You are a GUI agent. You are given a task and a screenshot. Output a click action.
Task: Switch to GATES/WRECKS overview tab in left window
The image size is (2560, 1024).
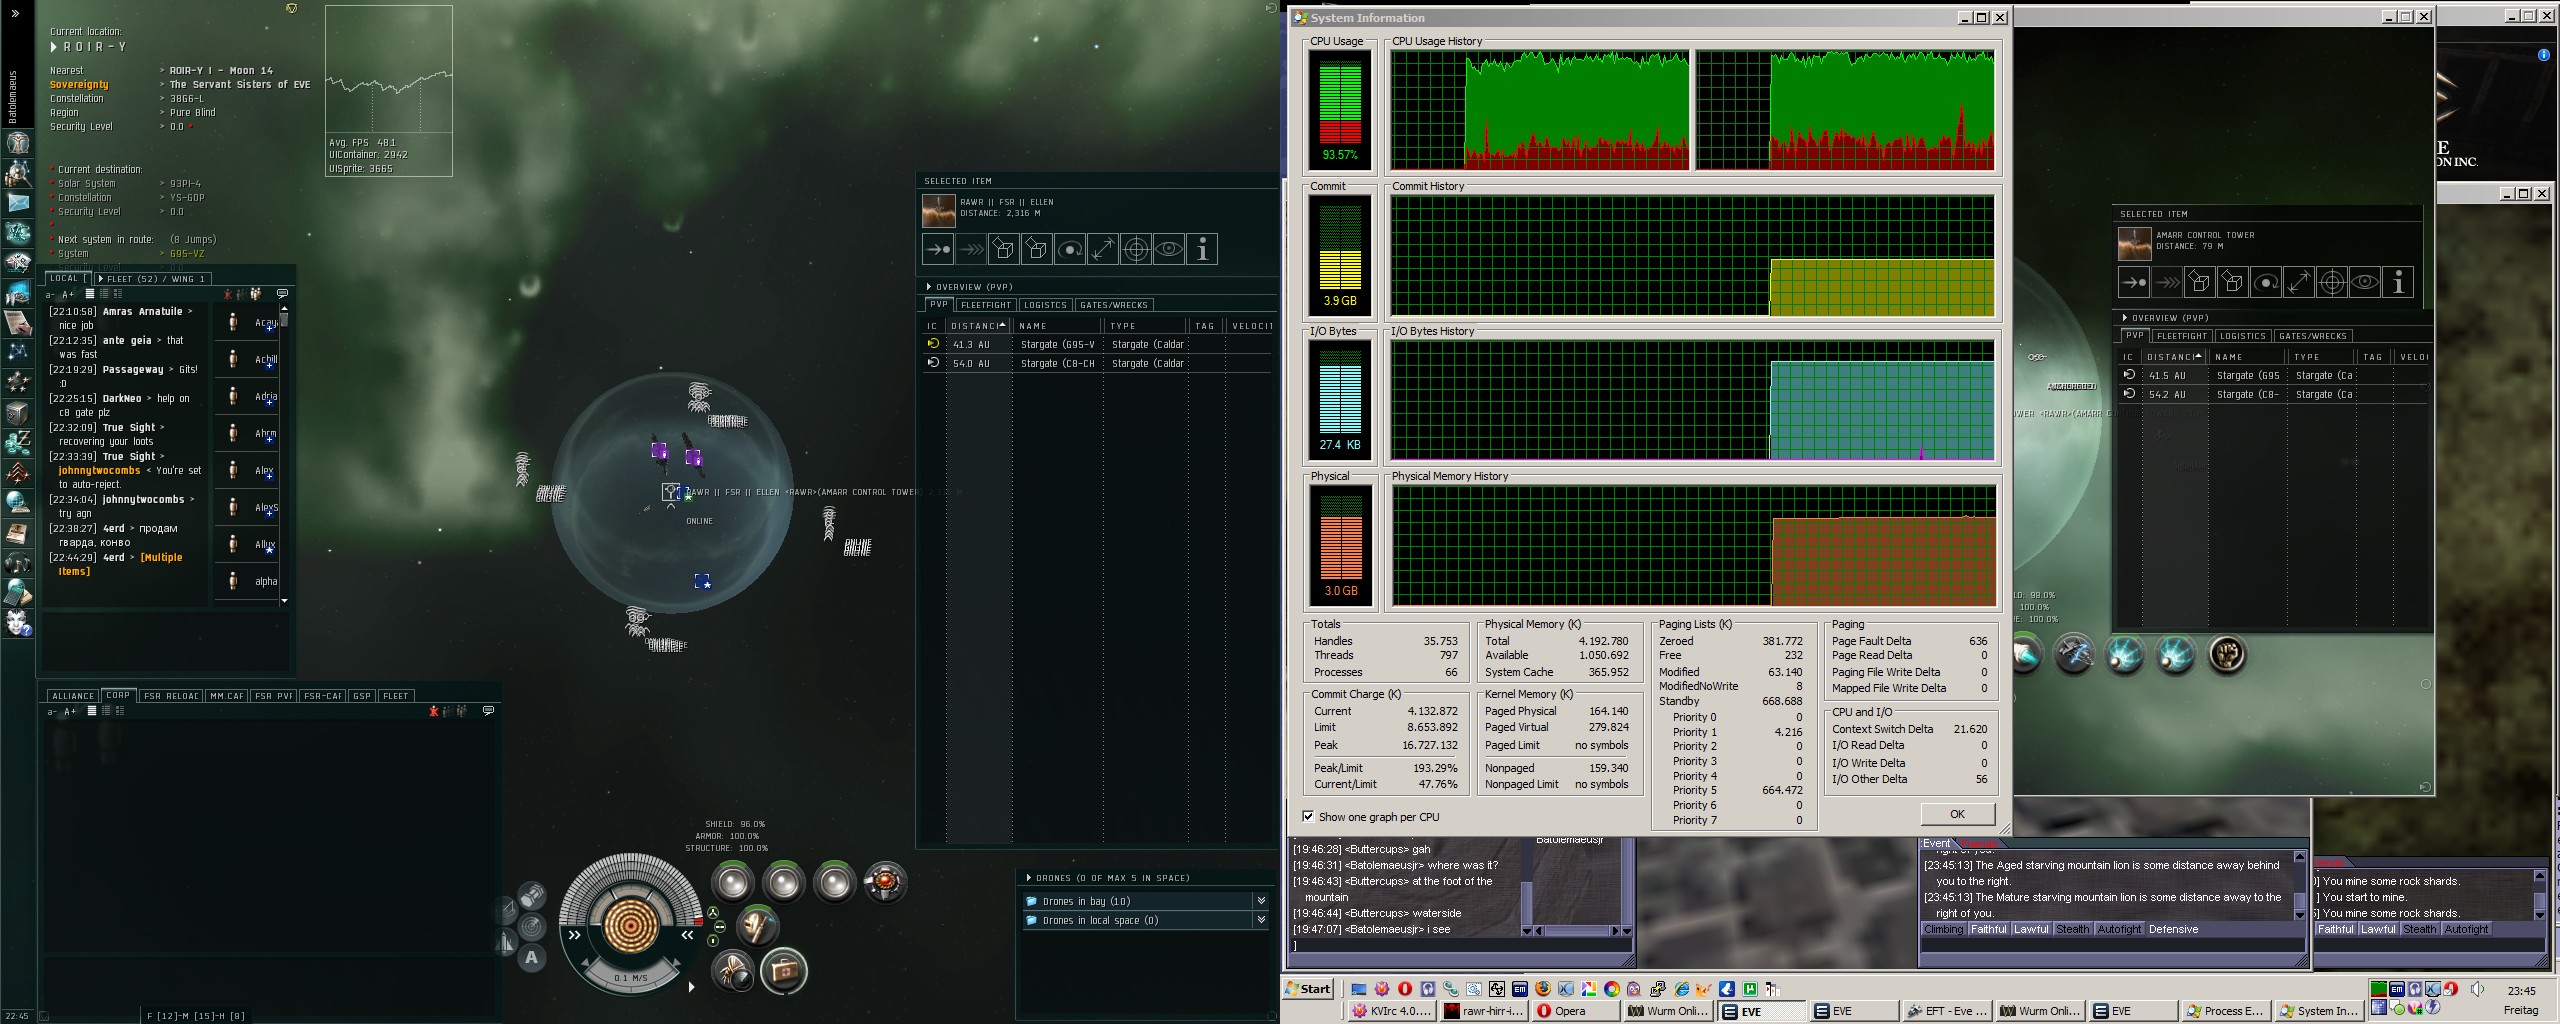click(1114, 305)
